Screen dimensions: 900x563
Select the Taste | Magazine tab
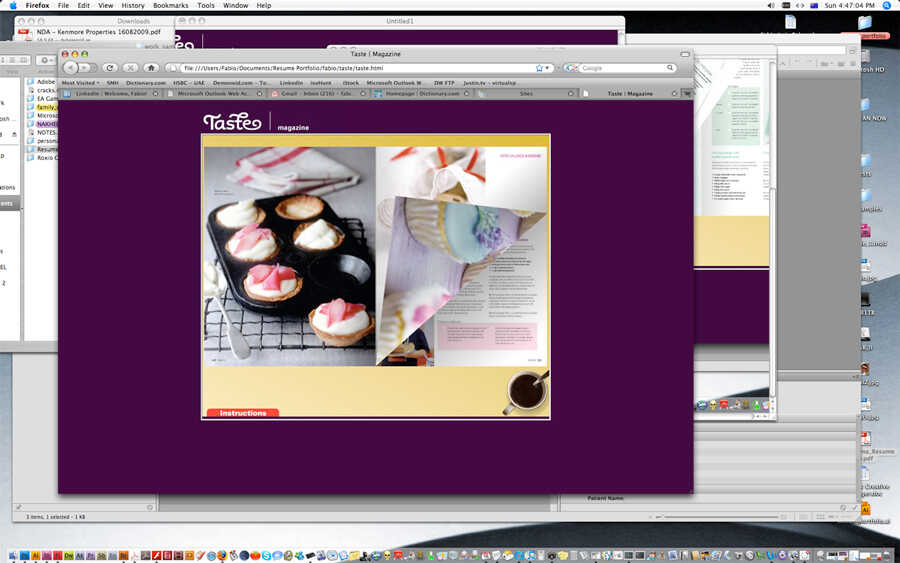coord(628,94)
